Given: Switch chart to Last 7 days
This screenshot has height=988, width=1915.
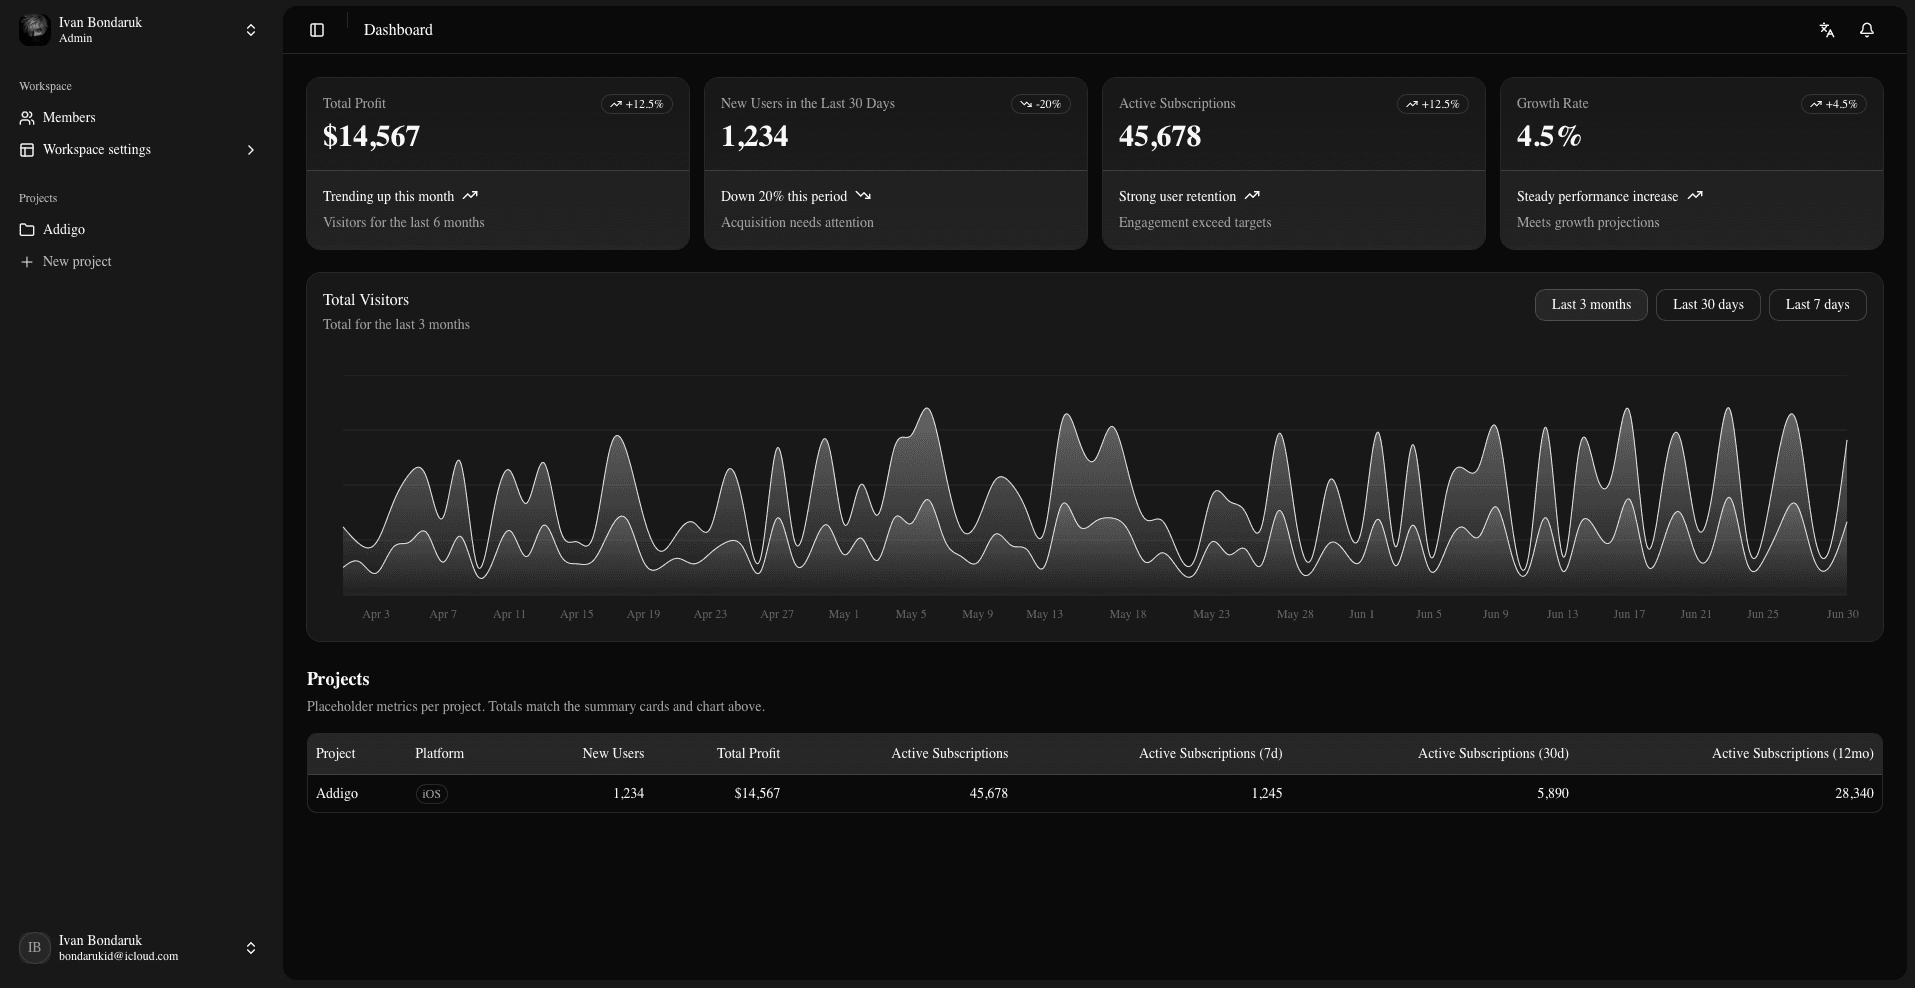Looking at the screenshot, I should click(x=1818, y=305).
